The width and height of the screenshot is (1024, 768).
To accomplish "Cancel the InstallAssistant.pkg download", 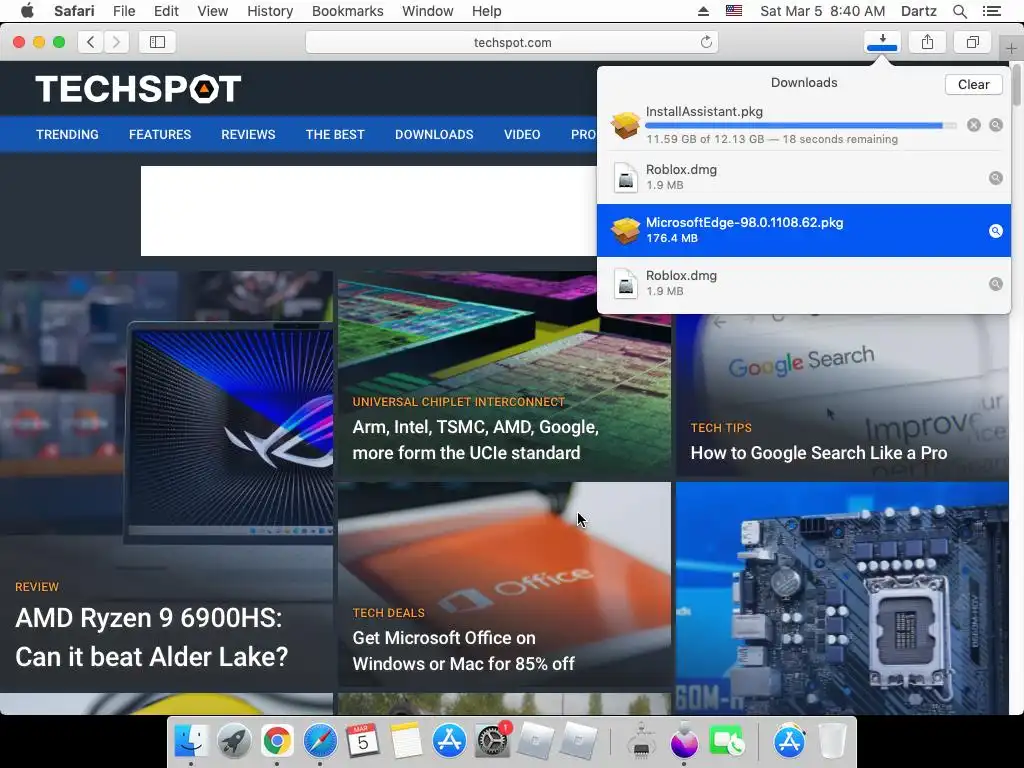I will click(x=974, y=125).
